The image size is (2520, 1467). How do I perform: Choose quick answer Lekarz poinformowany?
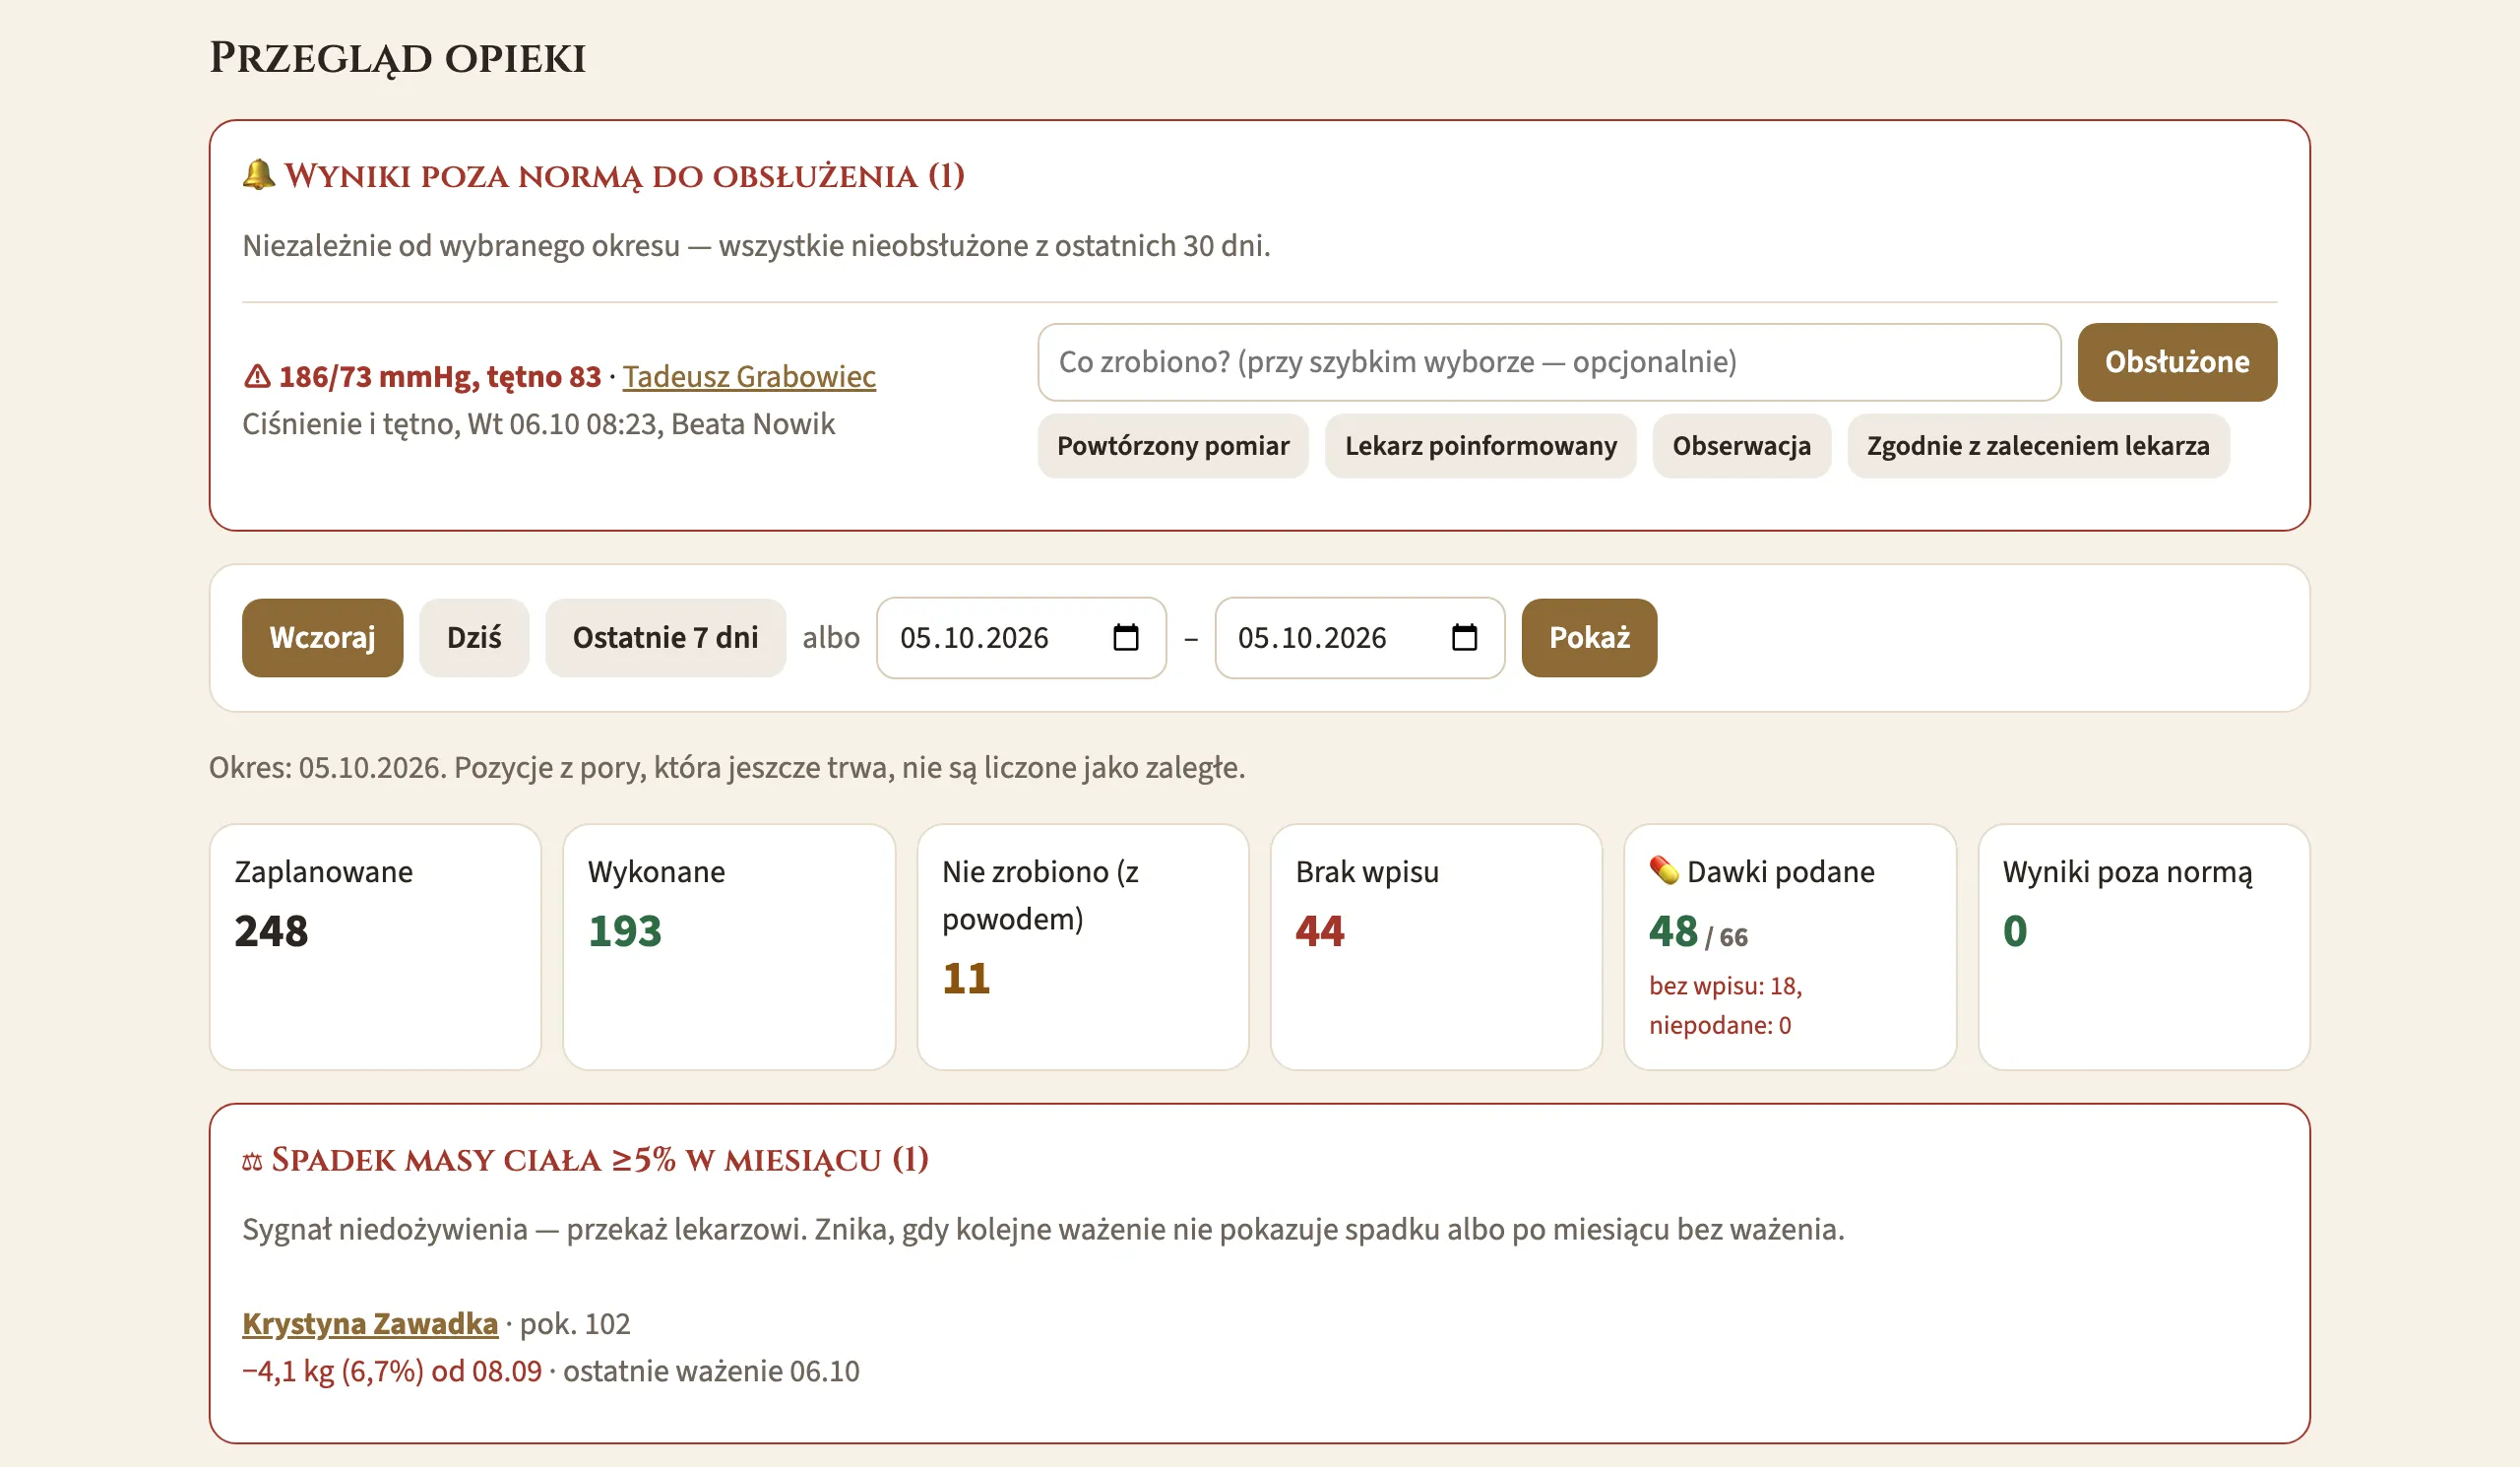tap(1480, 446)
